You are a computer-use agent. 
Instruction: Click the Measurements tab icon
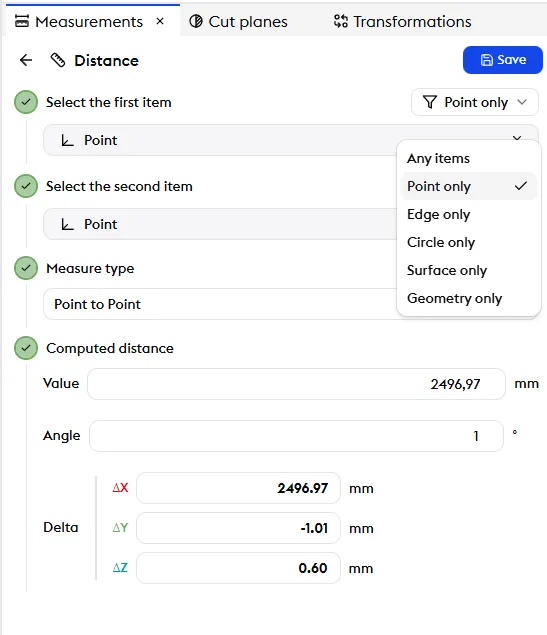point(22,21)
